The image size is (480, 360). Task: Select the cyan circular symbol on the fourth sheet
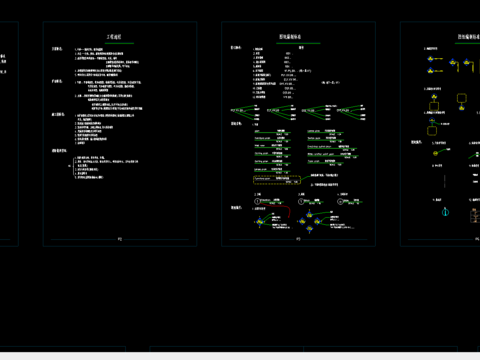point(445,212)
